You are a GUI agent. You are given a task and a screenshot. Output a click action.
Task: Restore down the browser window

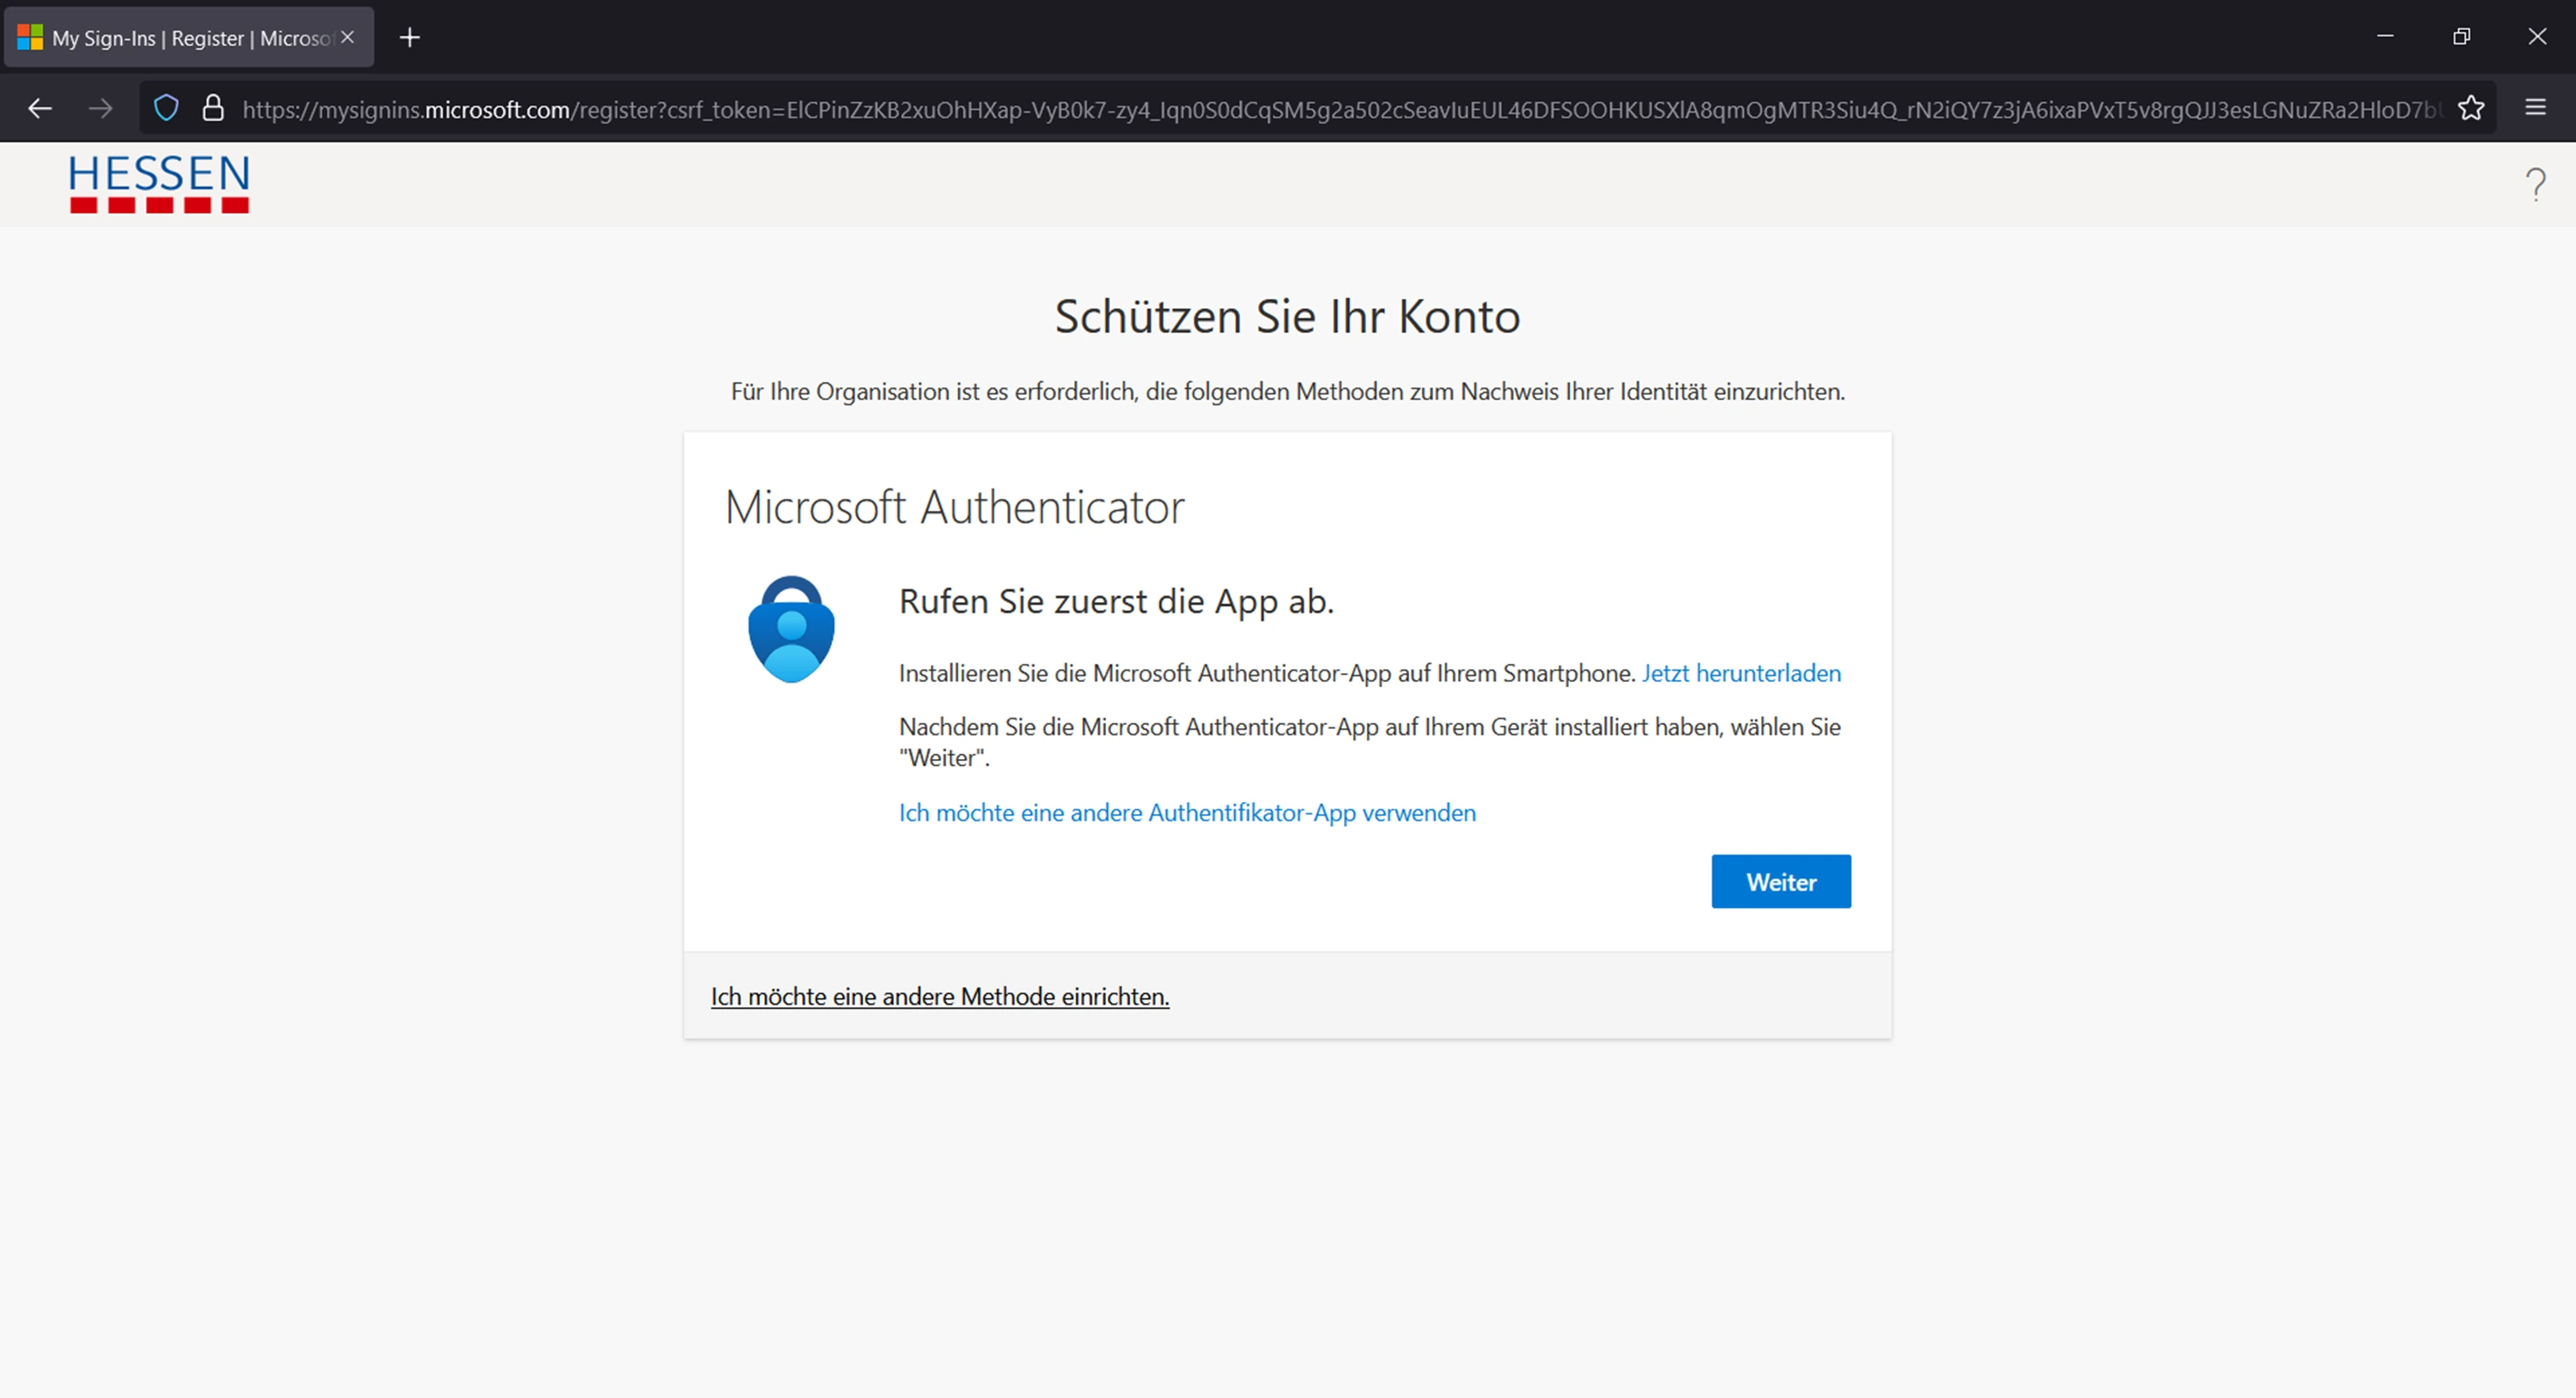point(2461,36)
